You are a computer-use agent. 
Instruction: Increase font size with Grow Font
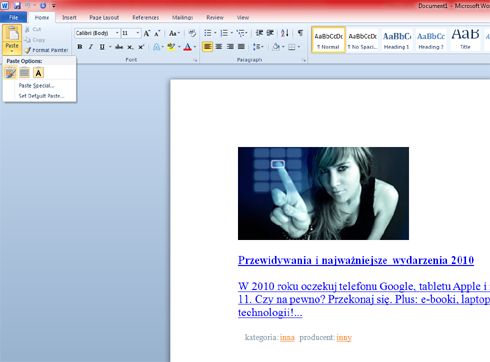(147, 33)
